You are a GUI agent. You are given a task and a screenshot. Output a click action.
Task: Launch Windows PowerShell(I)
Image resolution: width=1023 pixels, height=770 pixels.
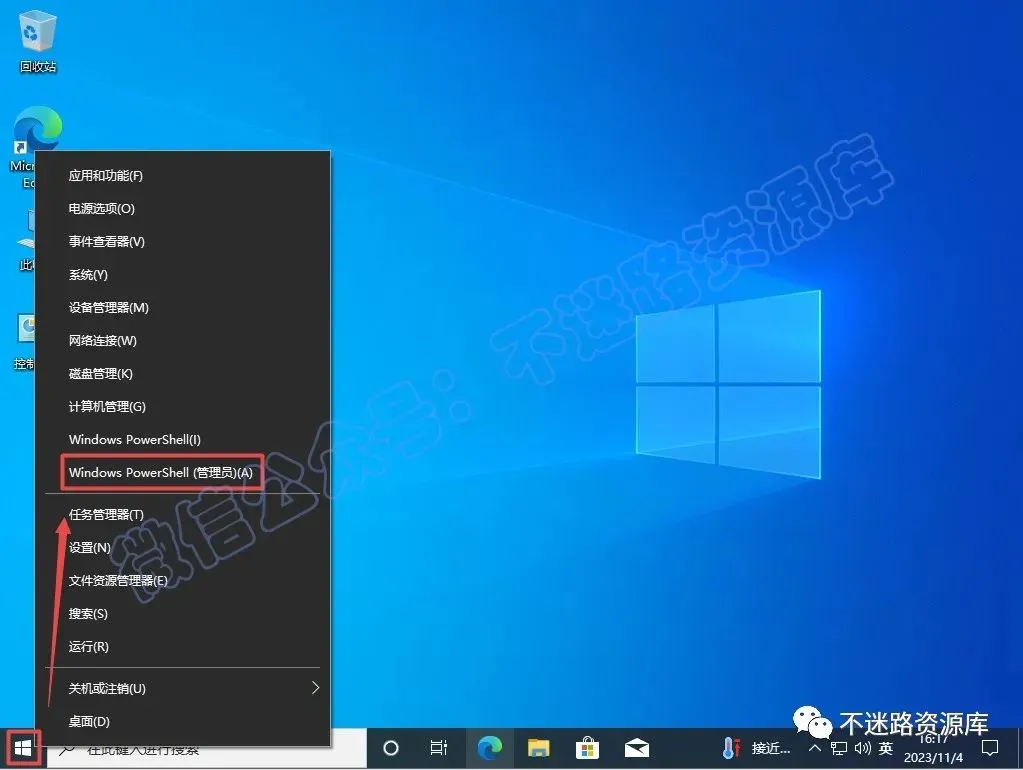coord(183,440)
